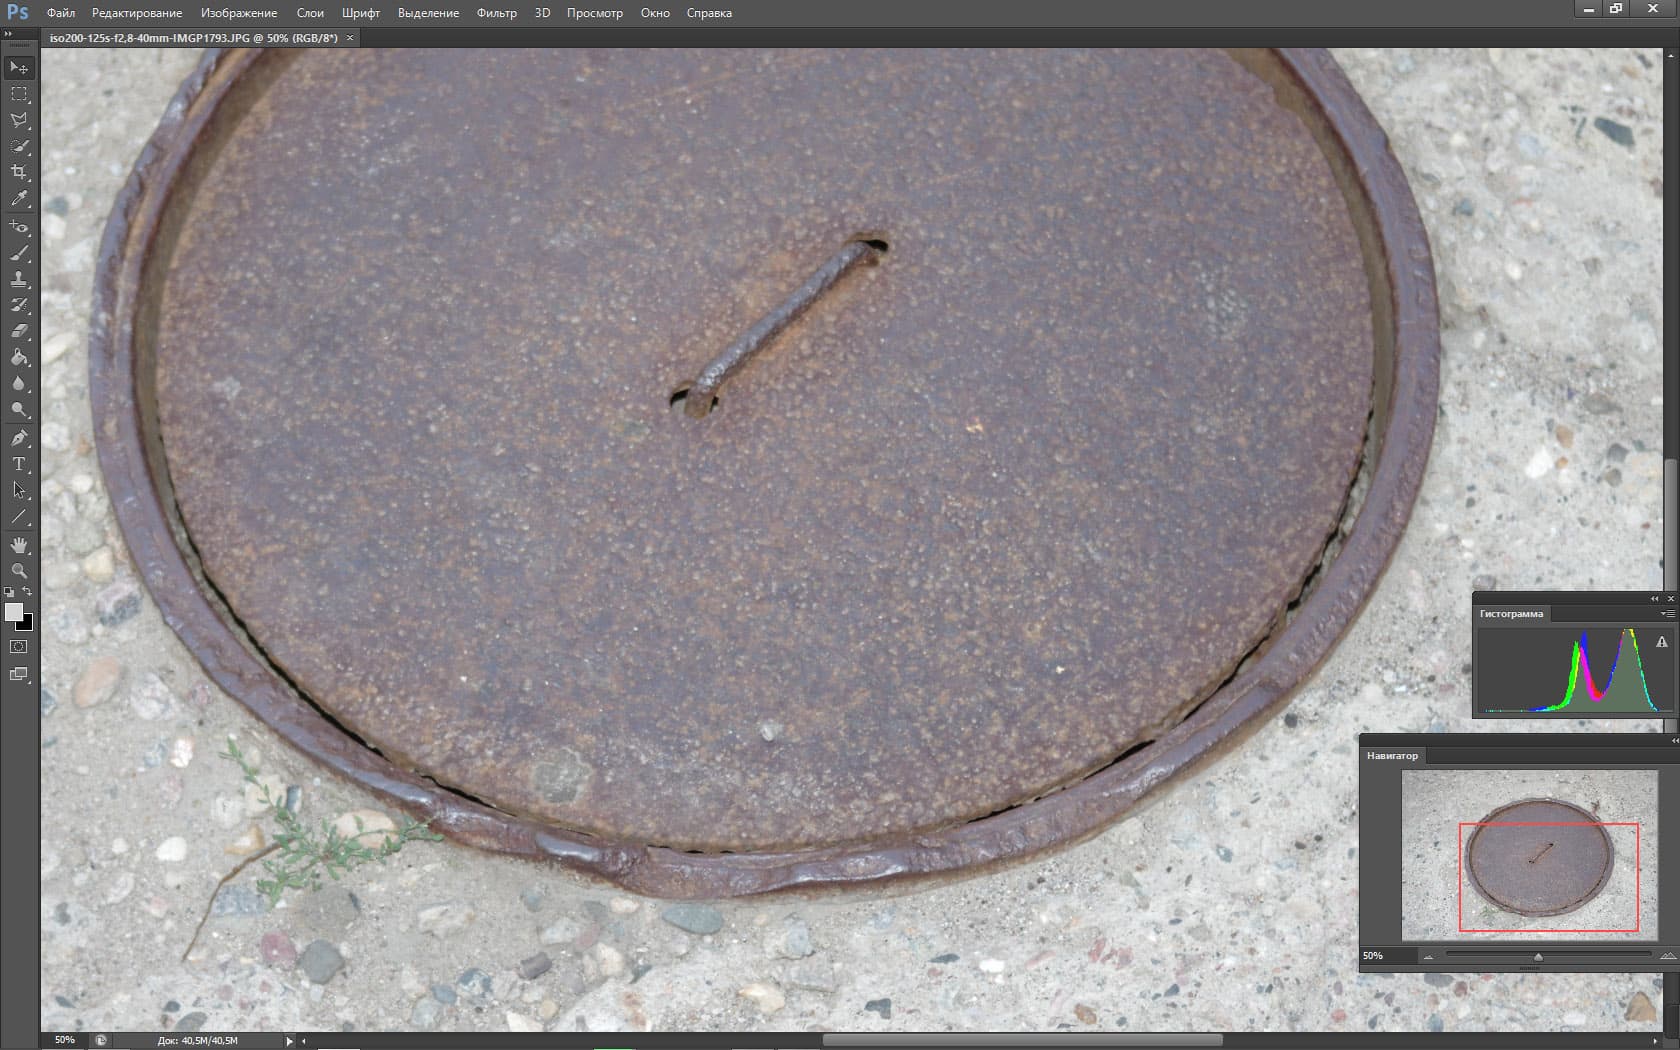Select the Crop tool
The image size is (1680, 1050).
pos(19,172)
